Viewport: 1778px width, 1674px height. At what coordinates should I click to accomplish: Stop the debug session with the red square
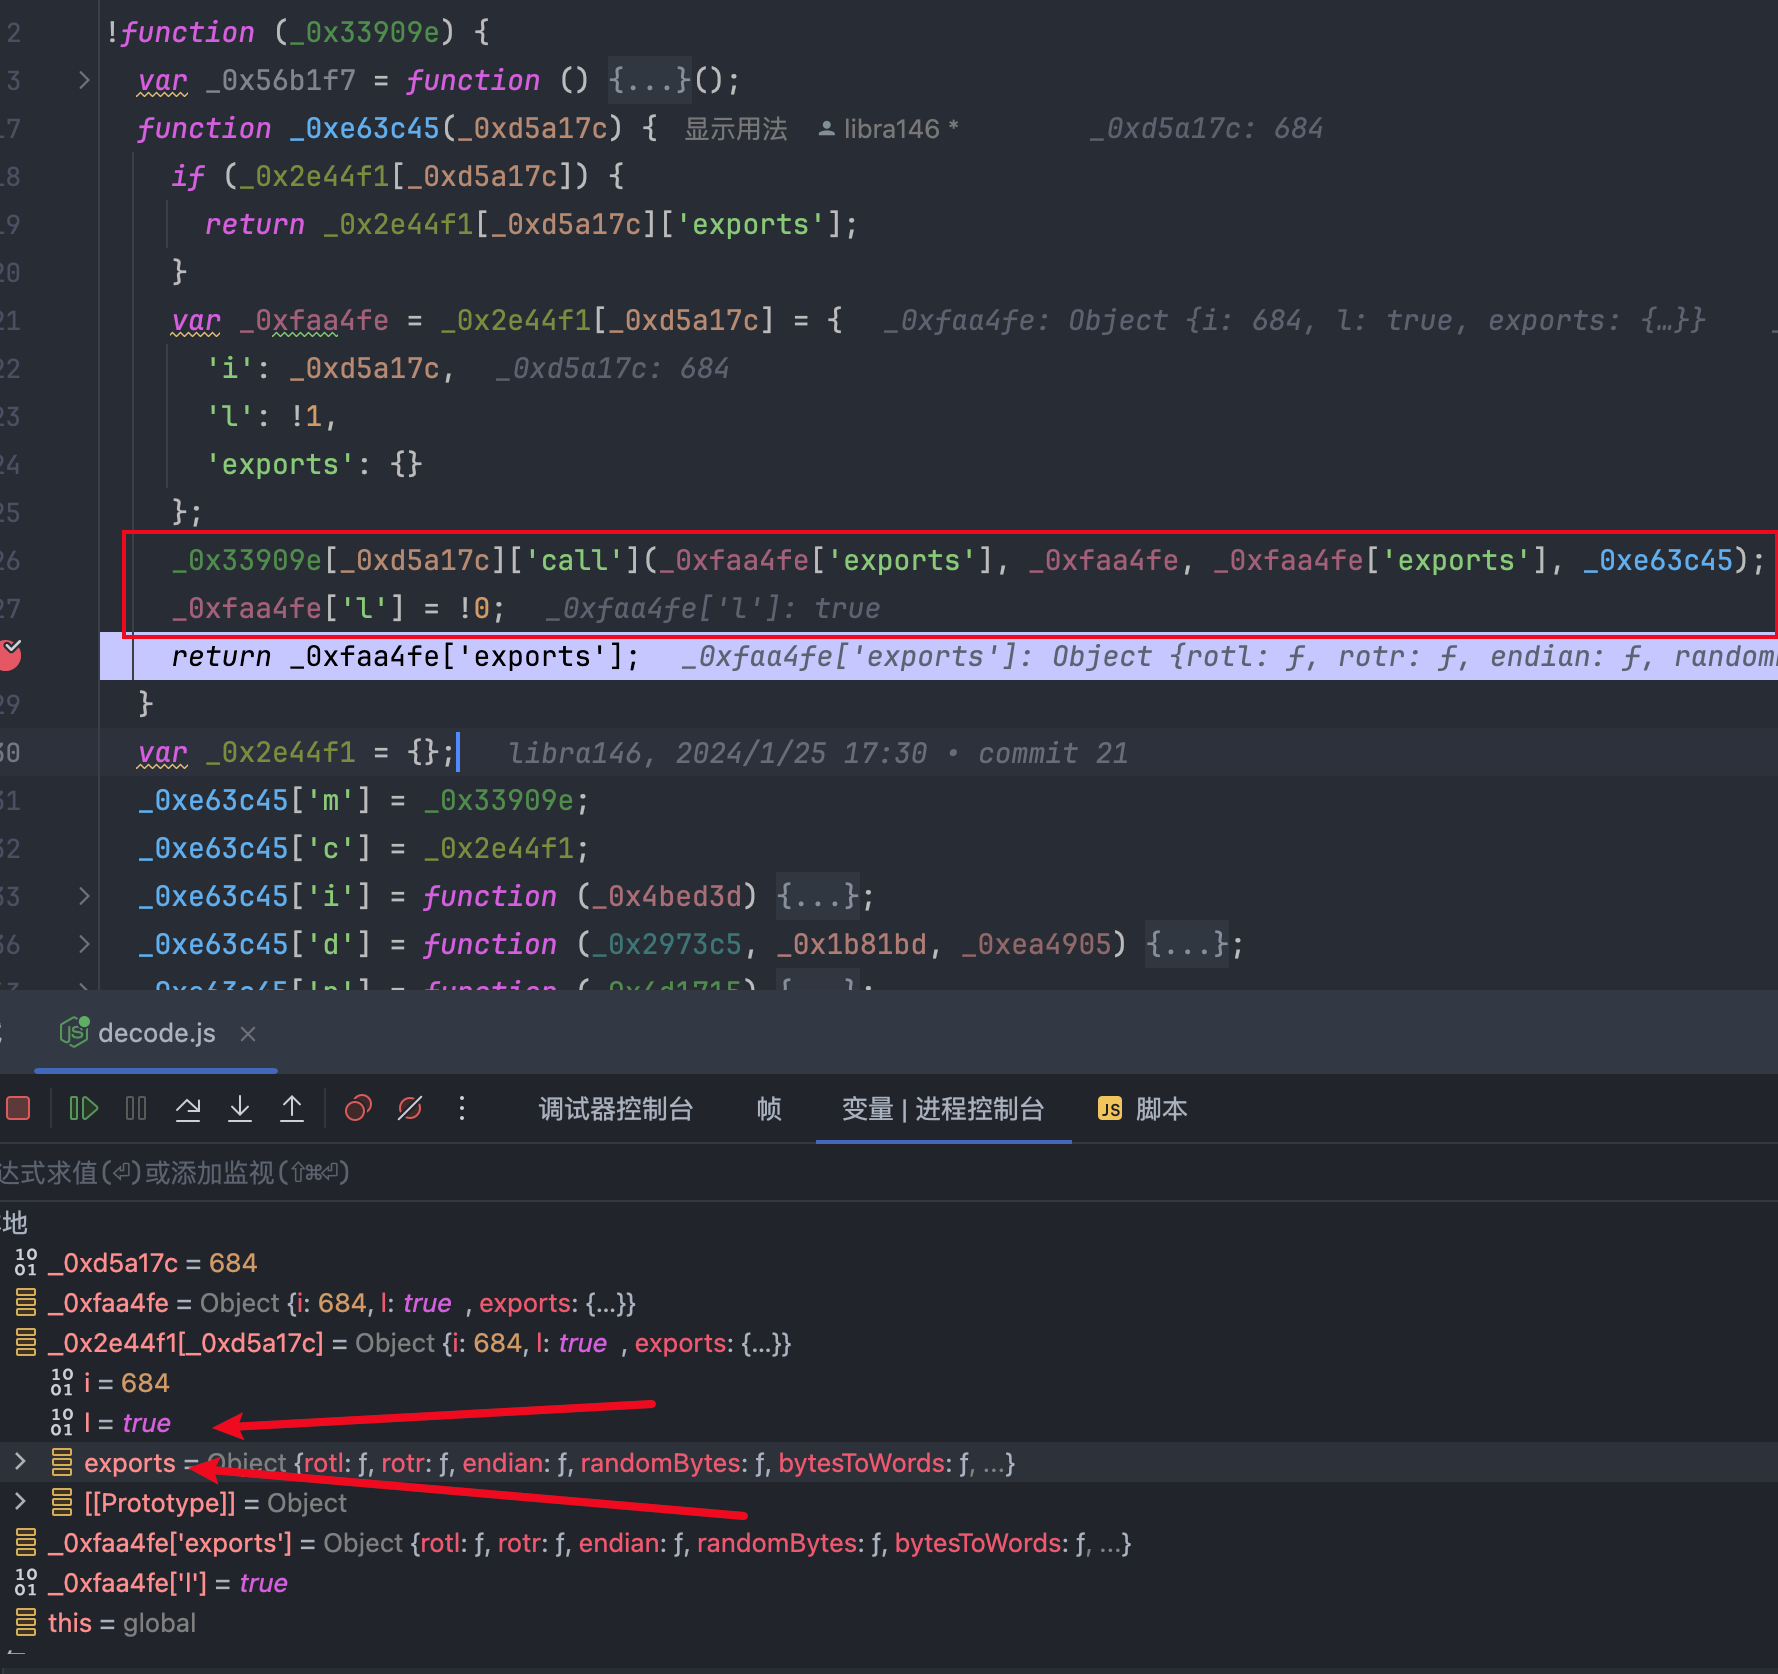(18, 1108)
